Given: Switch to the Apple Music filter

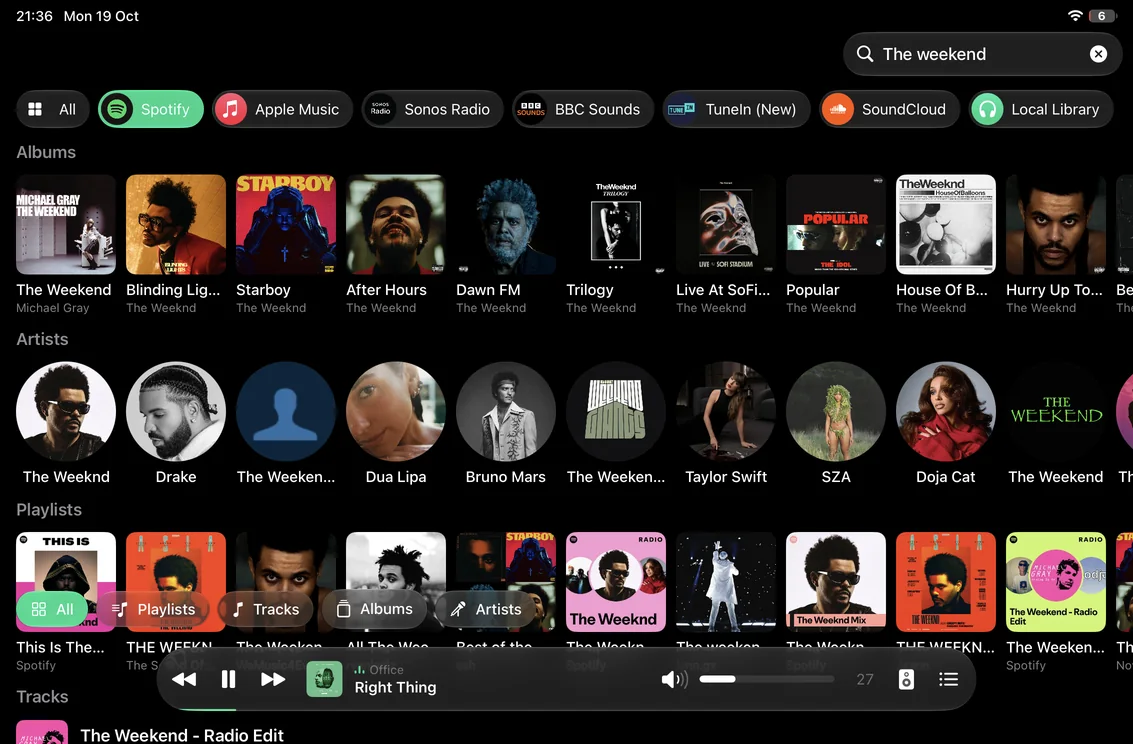Looking at the screenshot, I should 282,109.
